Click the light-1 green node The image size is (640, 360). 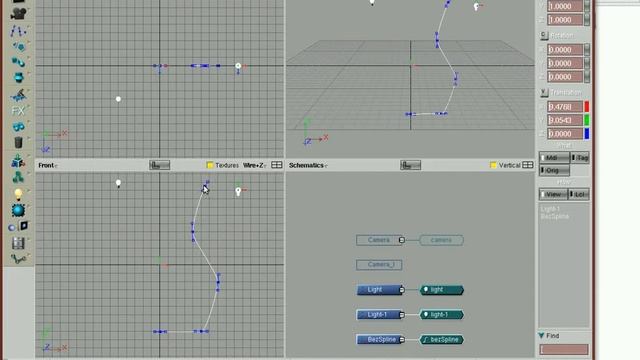[442, 315]
